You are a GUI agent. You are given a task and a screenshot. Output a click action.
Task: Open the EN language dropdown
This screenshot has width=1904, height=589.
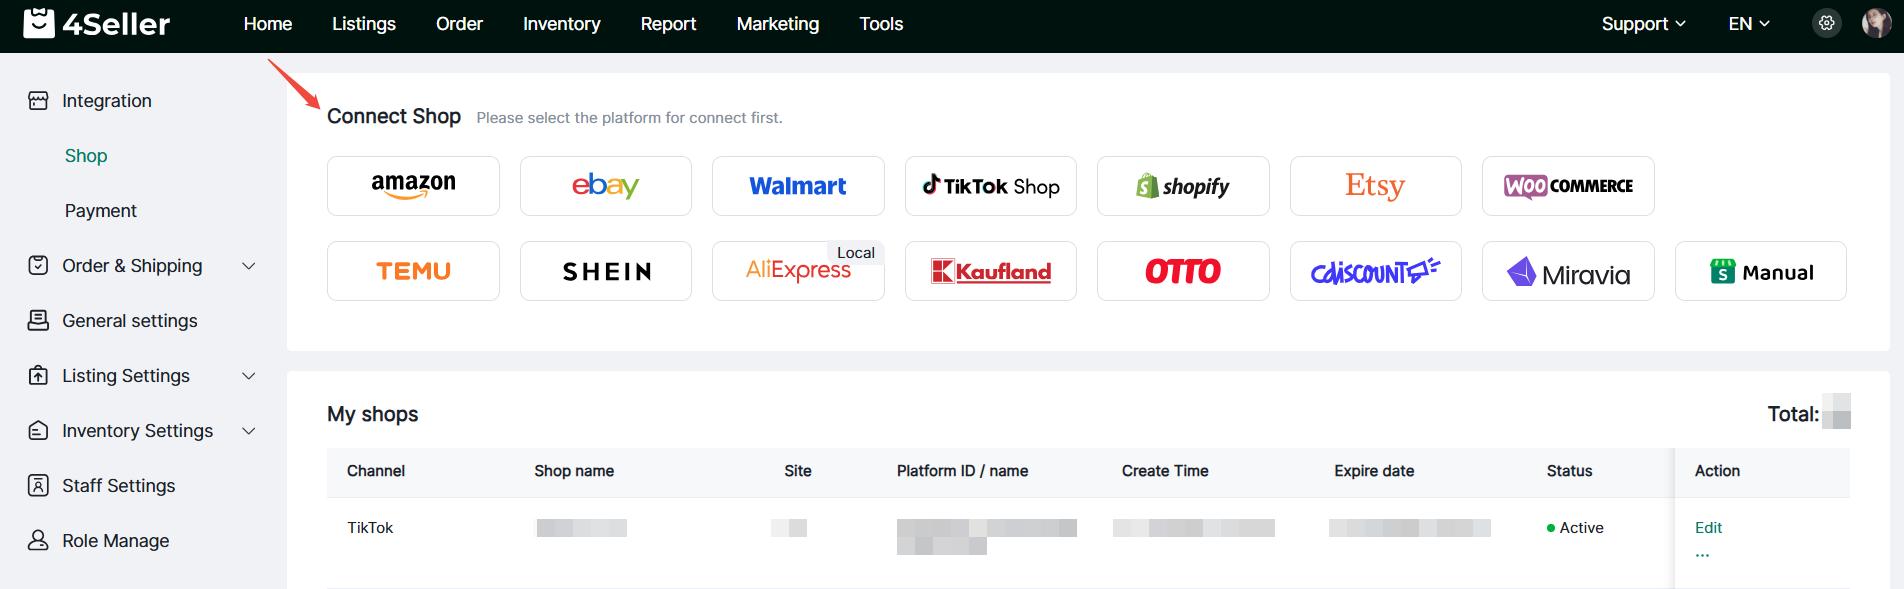click(1749, 24)
